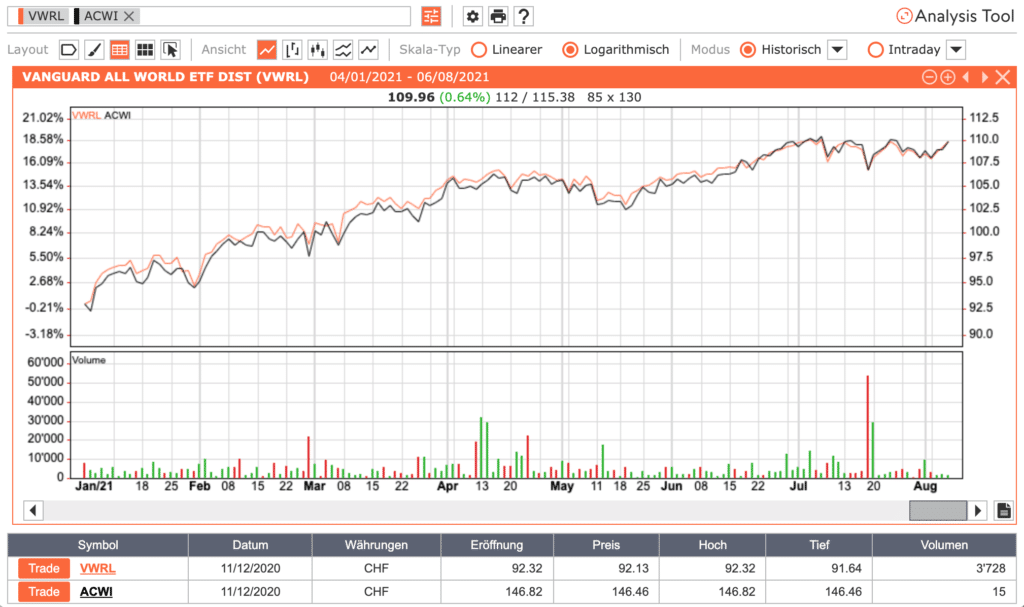The height and width of the screenshot is (607, 1024).
Task: Switch to the ACWI tab
Action: click(100, 16)
